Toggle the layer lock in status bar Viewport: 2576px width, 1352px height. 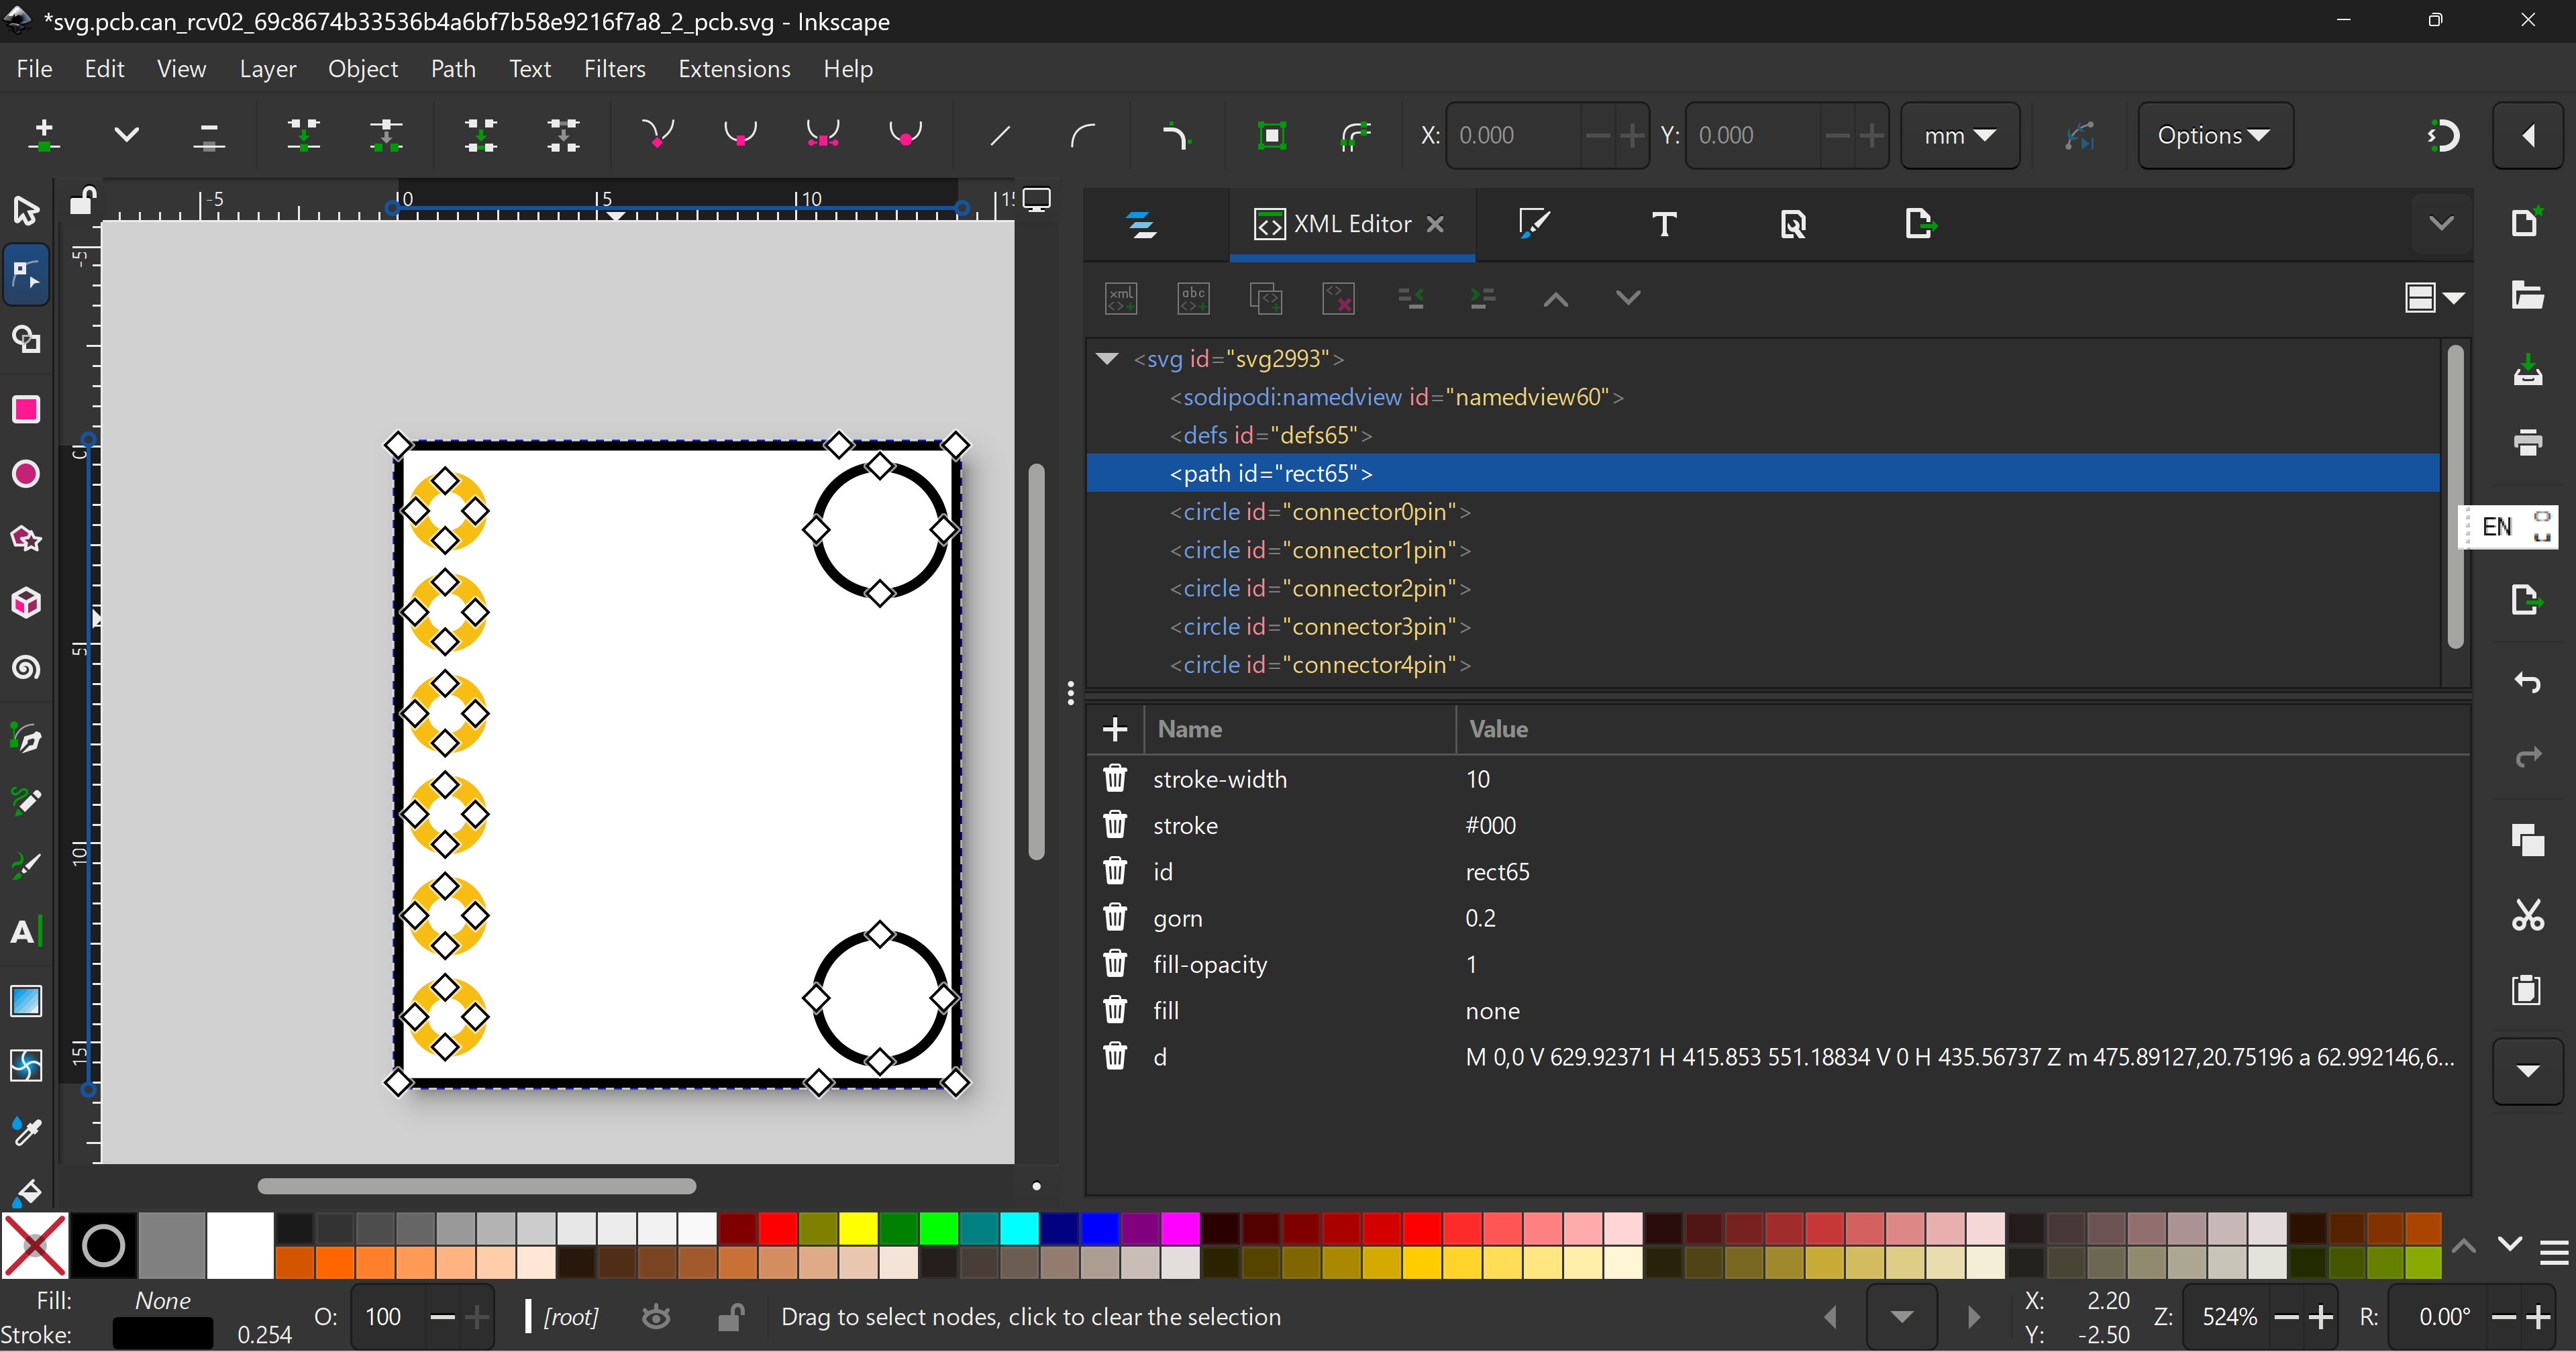pyautogui.click(x=730, y=1317)
